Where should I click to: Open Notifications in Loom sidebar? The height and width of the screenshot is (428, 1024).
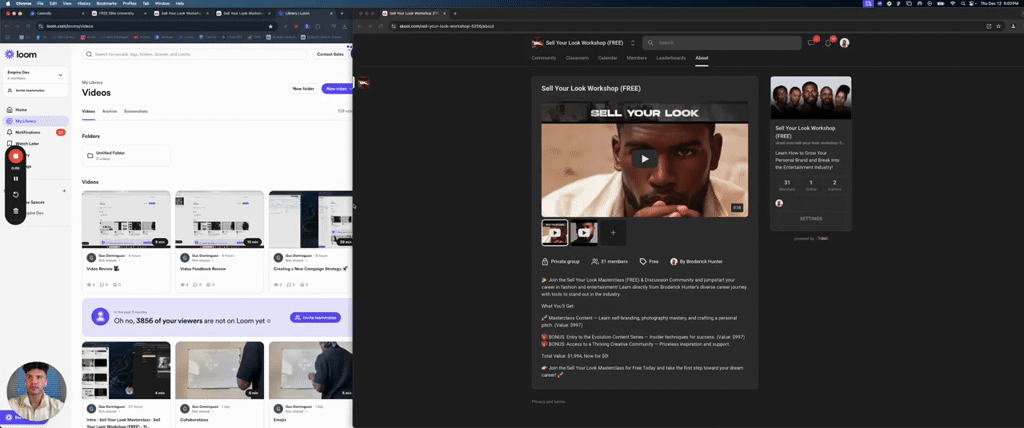point(37,132)
